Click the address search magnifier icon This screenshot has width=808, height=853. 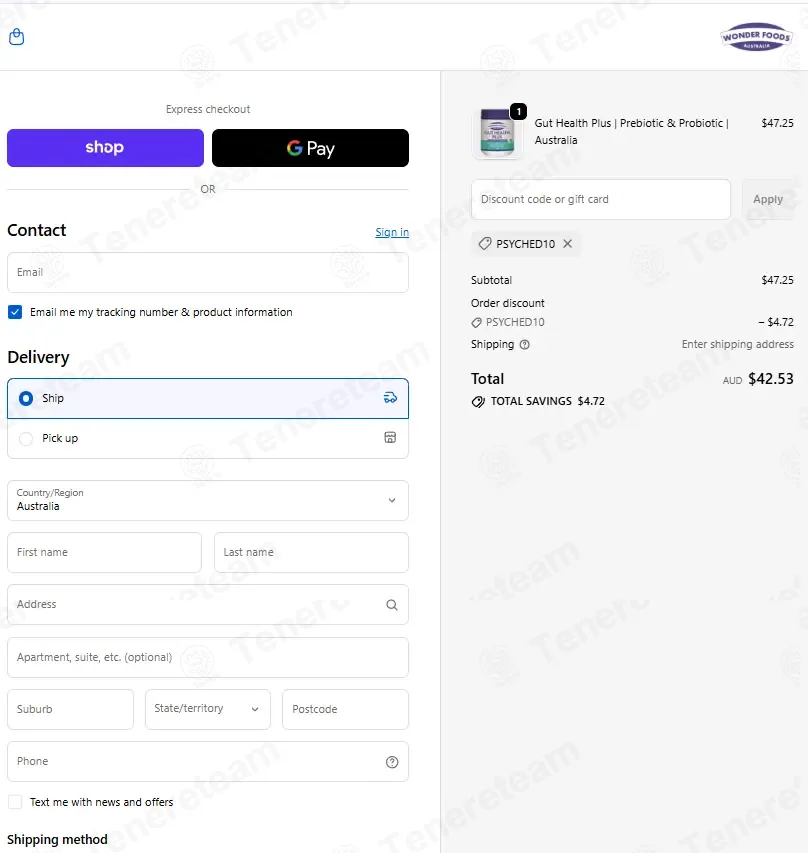[392, 605]
